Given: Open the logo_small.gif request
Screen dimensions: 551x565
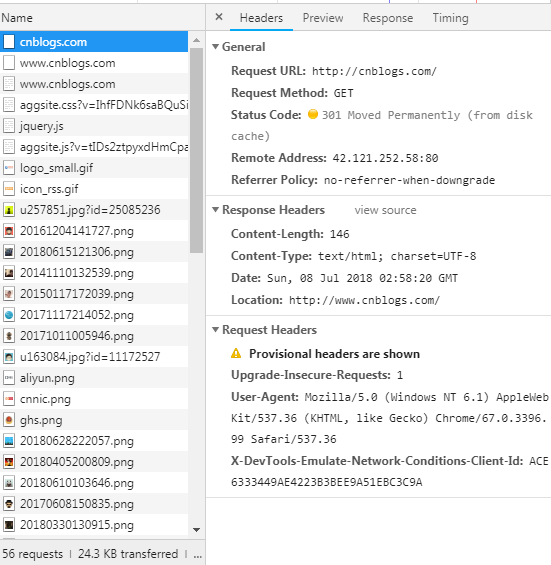Looking at the screenshot, I should pyautogui.click(x=94, y=168).
